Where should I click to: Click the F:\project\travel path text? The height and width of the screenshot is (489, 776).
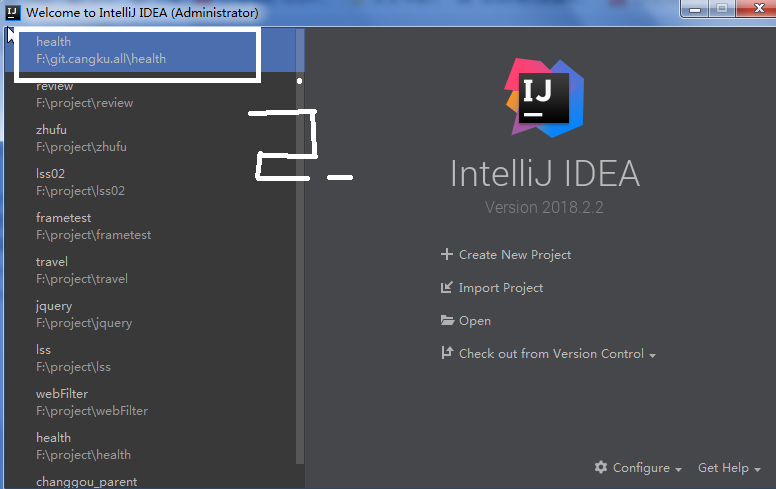(x=82, y=279)
